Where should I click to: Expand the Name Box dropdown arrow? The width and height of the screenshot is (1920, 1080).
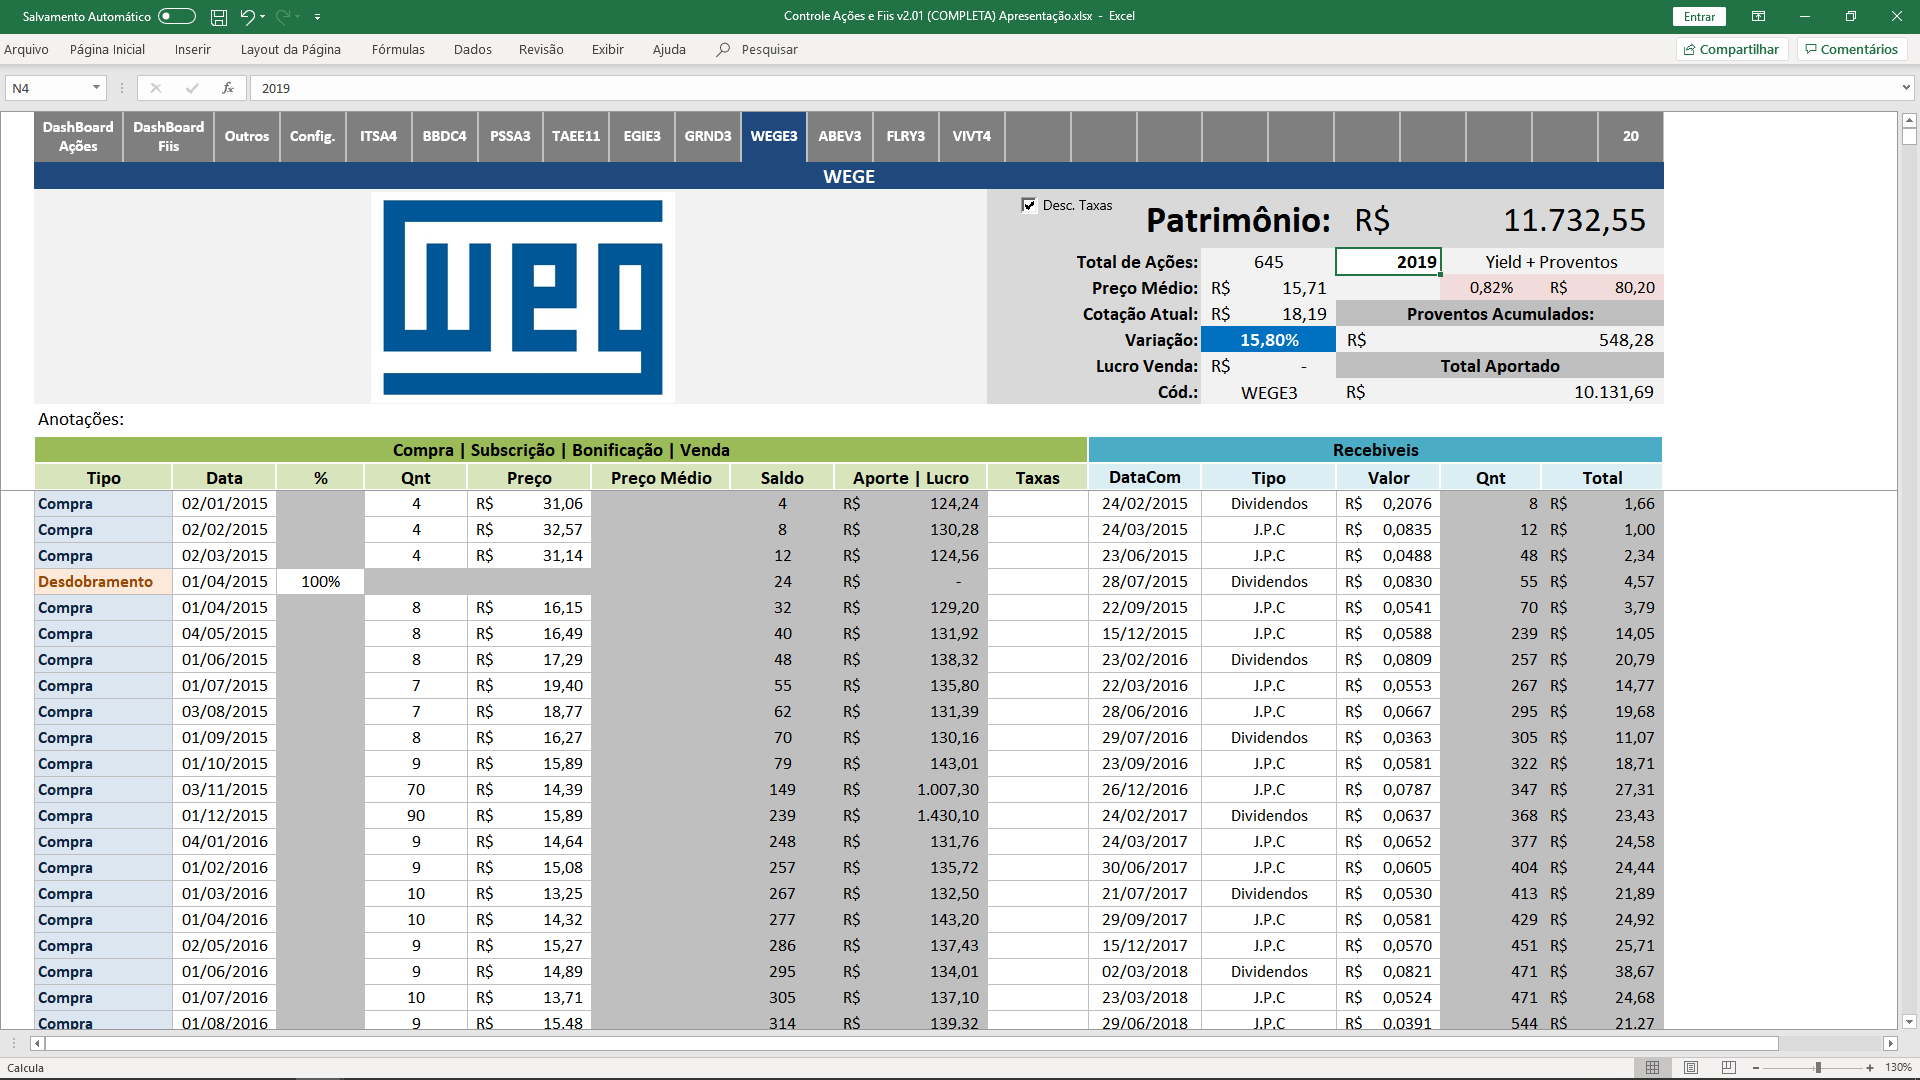(96, 88)
